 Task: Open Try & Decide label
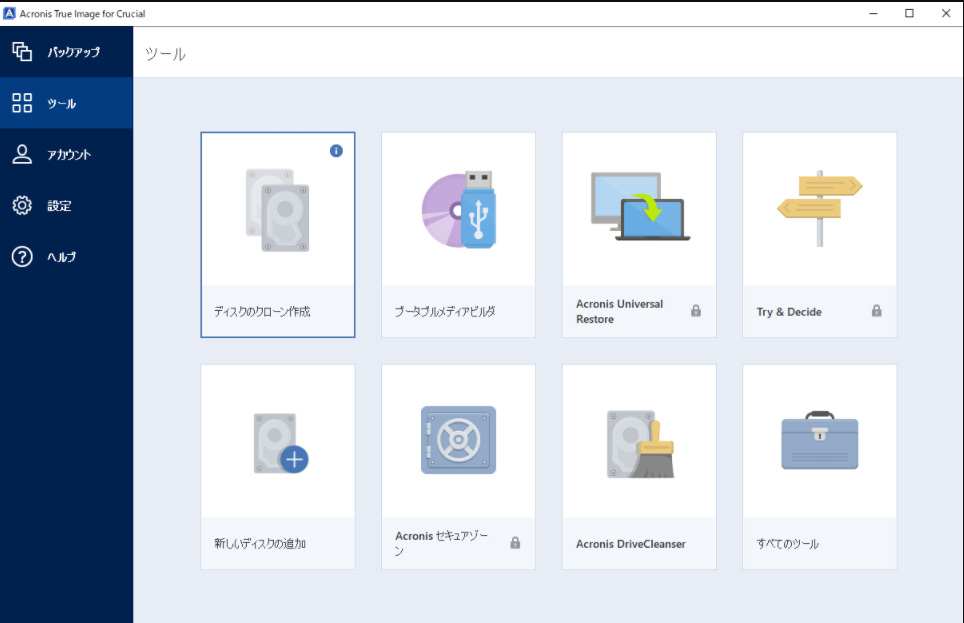pos(789,312)
